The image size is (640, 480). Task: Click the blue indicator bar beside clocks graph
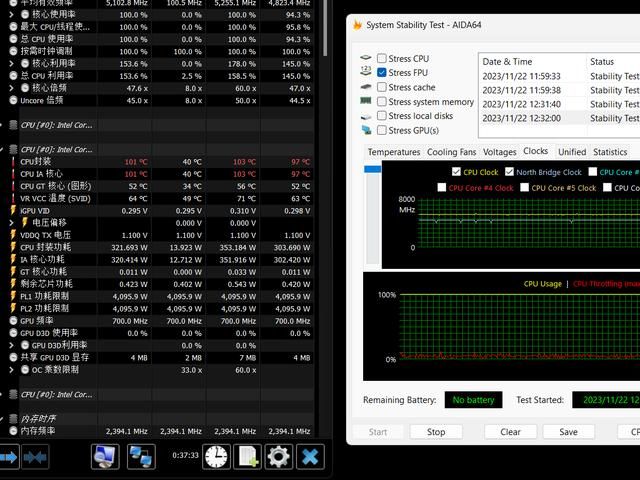372,169
